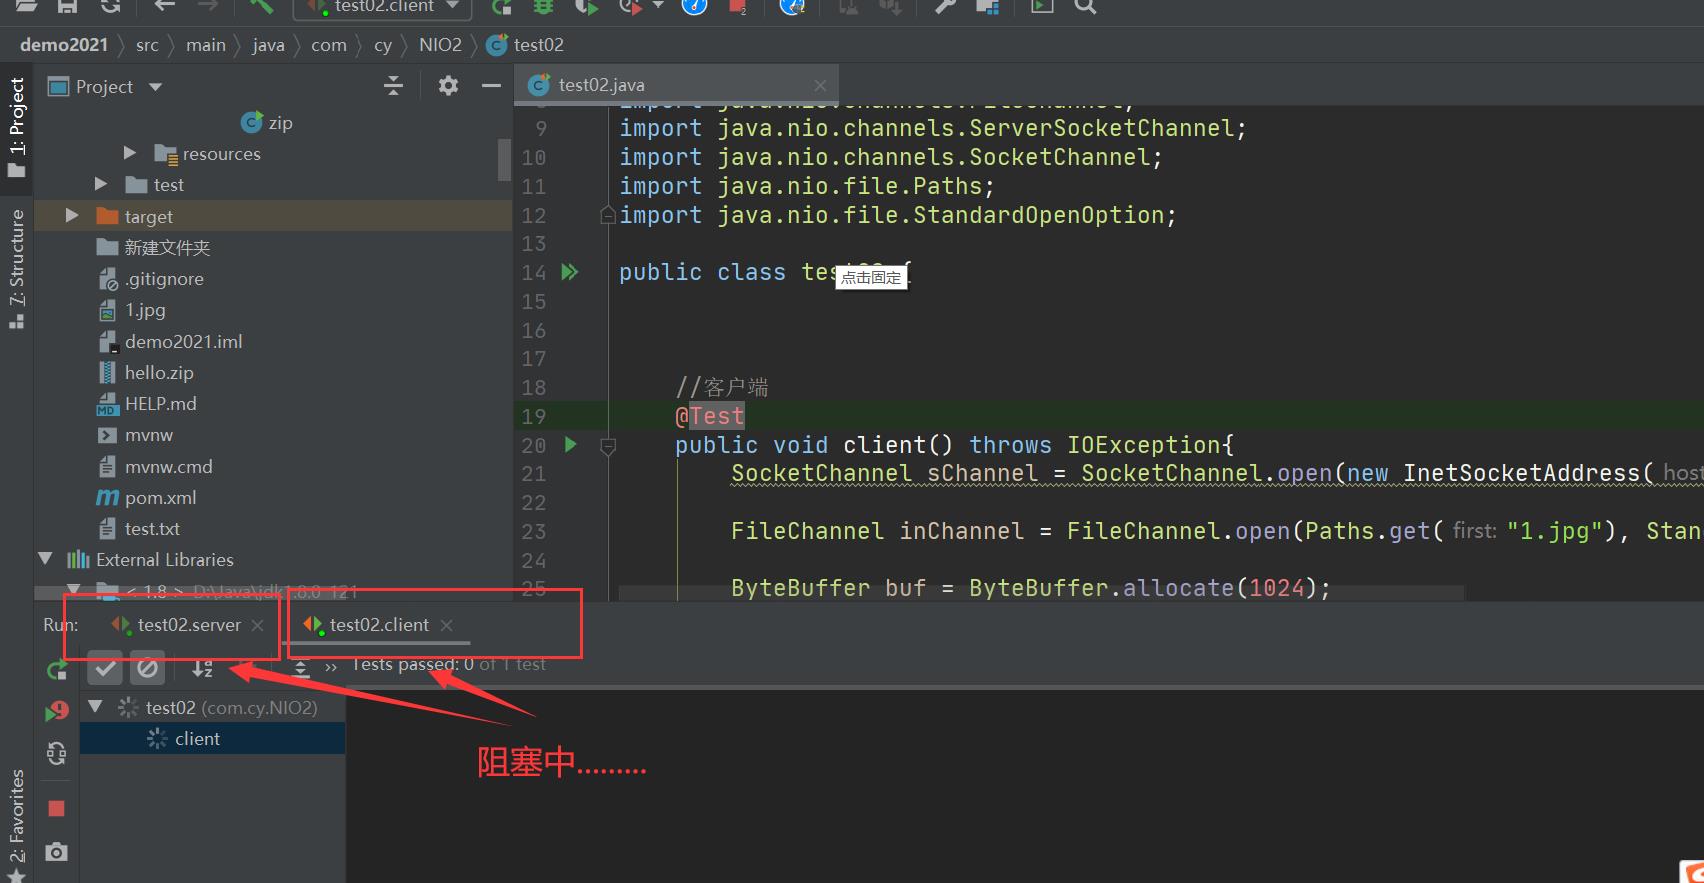The width and height of the screenshot is (1704, 883).
Task: Open the Z: Structure side tab
Action: click(x=17, y=269)
